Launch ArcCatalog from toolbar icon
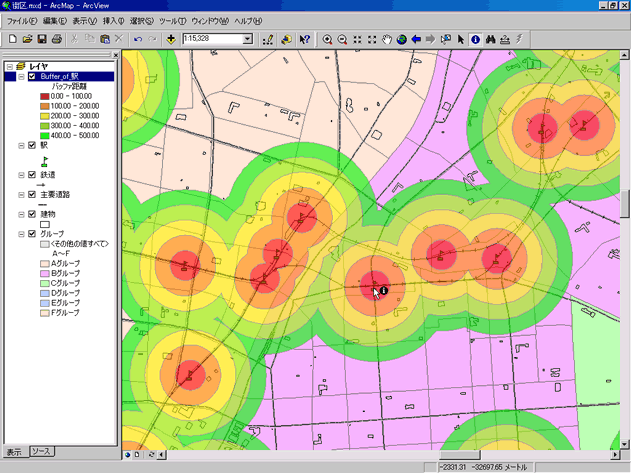631x473 pixels. point(286,39)
